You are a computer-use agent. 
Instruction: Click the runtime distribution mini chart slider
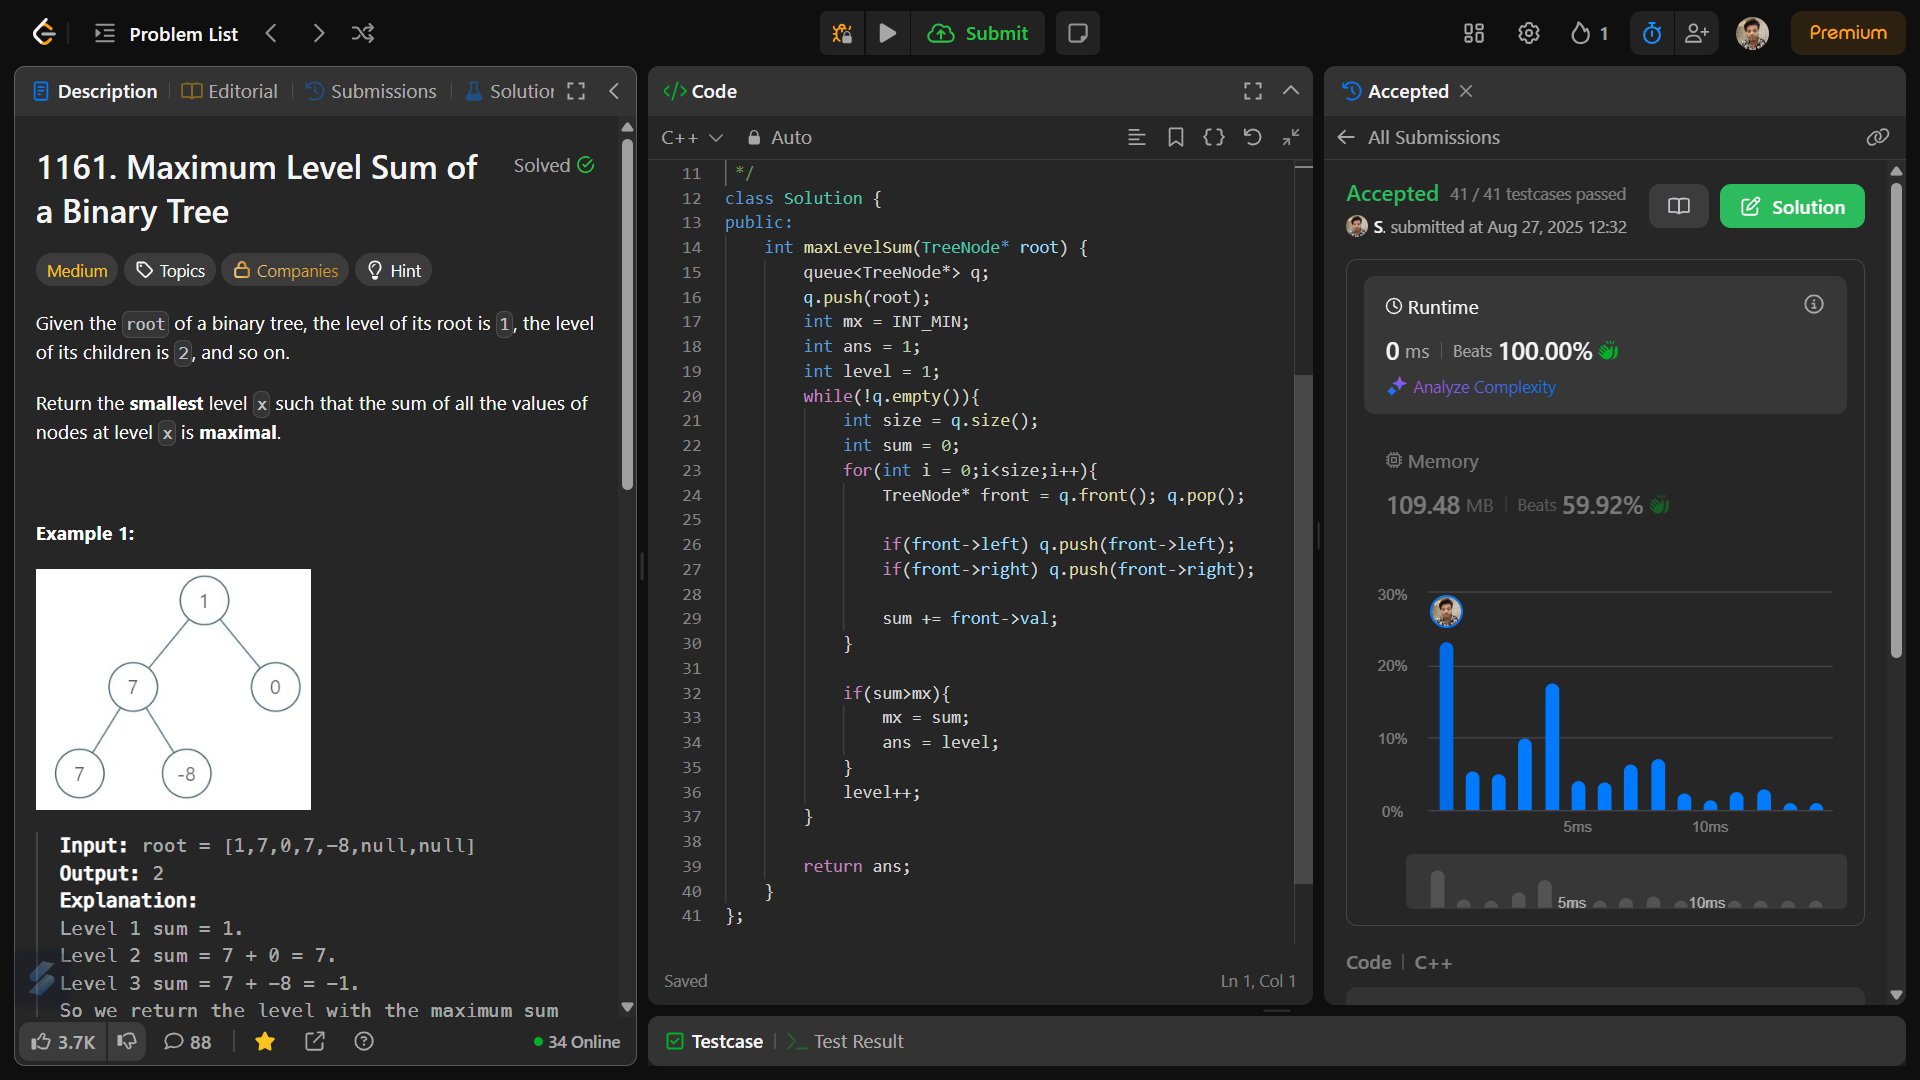click(x=1625, y=882)
